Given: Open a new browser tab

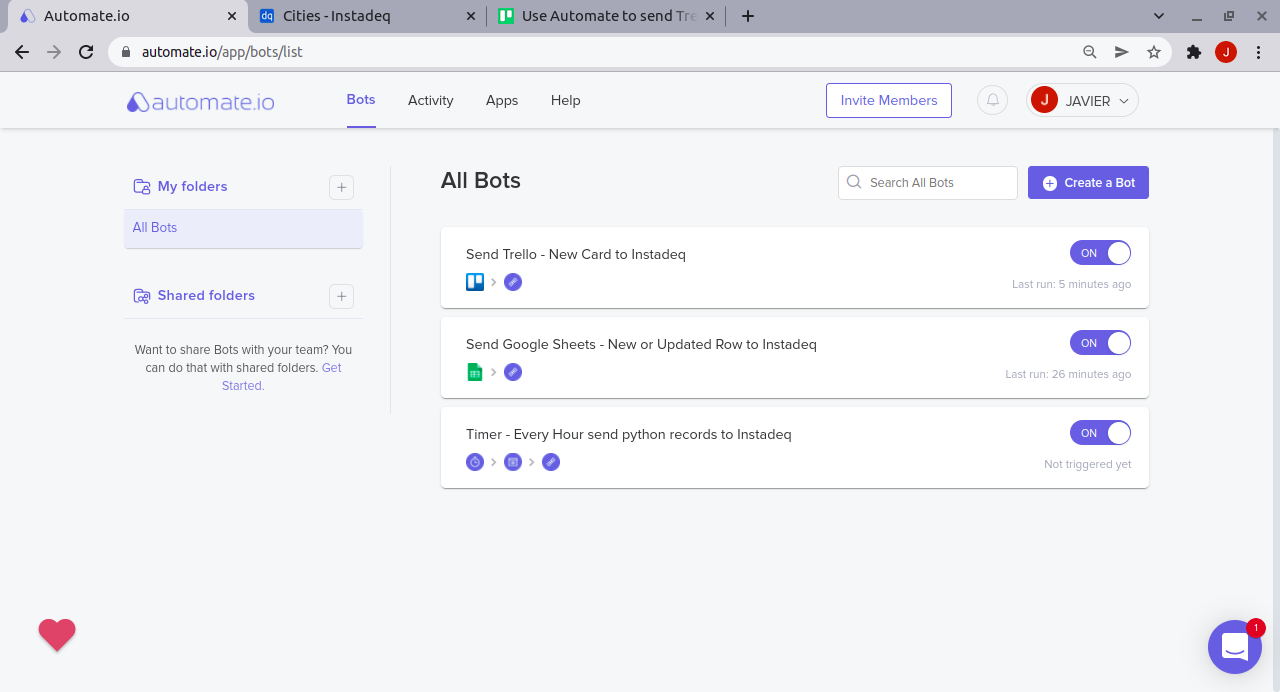Looking at the screenshot, I should [x=748, y=16].
